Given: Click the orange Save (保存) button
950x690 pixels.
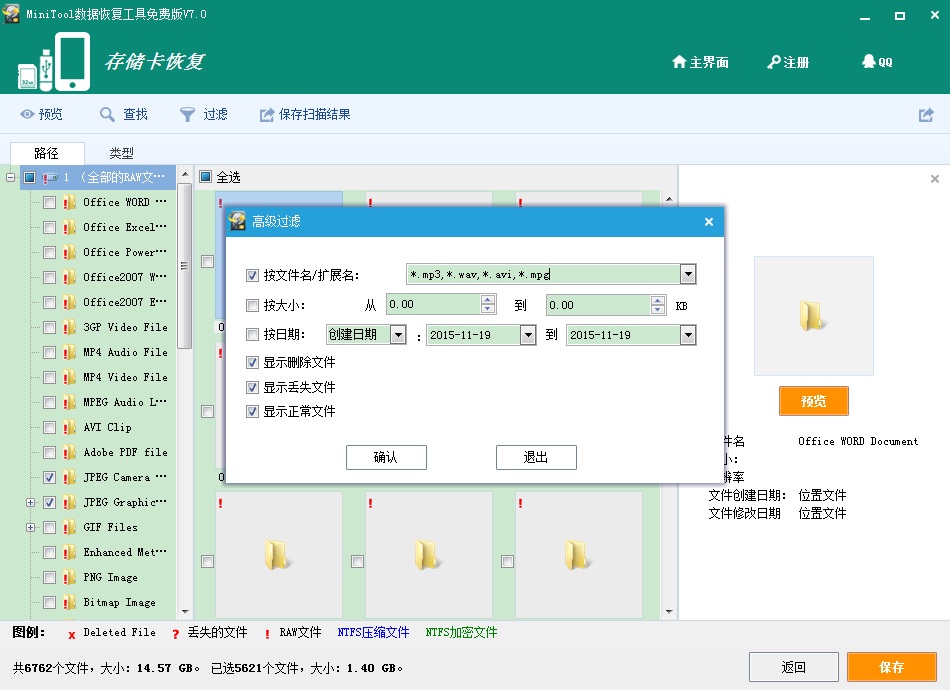Looking at the screenshot, I should click(892, 667).
